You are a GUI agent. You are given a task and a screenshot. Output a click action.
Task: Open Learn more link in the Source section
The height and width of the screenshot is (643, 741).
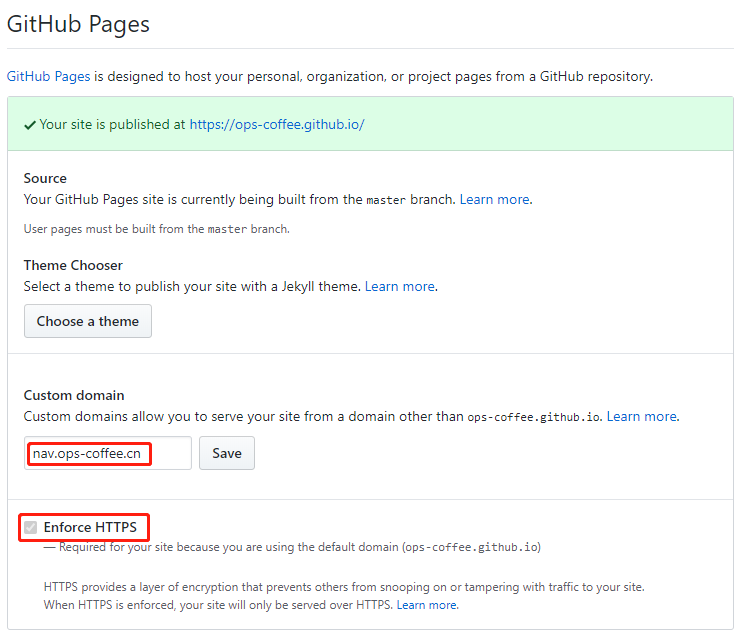coord(494,199)
